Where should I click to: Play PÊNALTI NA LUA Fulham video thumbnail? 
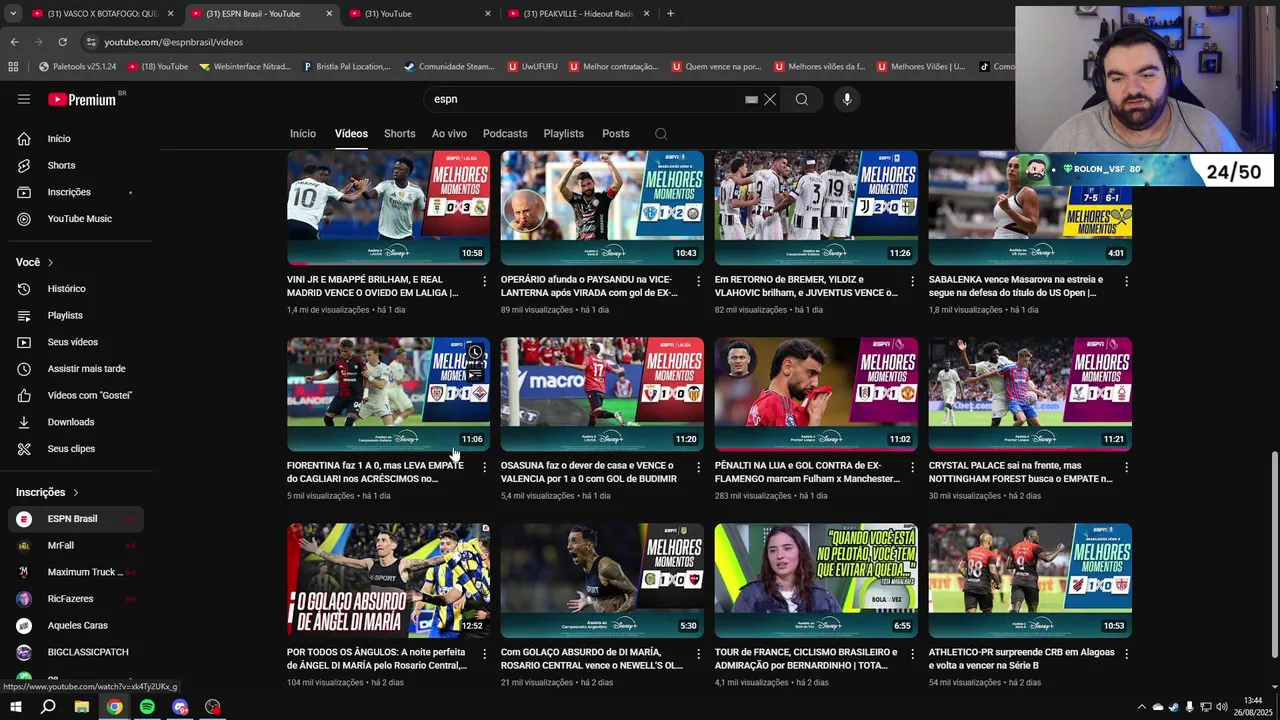pos(816,394)
